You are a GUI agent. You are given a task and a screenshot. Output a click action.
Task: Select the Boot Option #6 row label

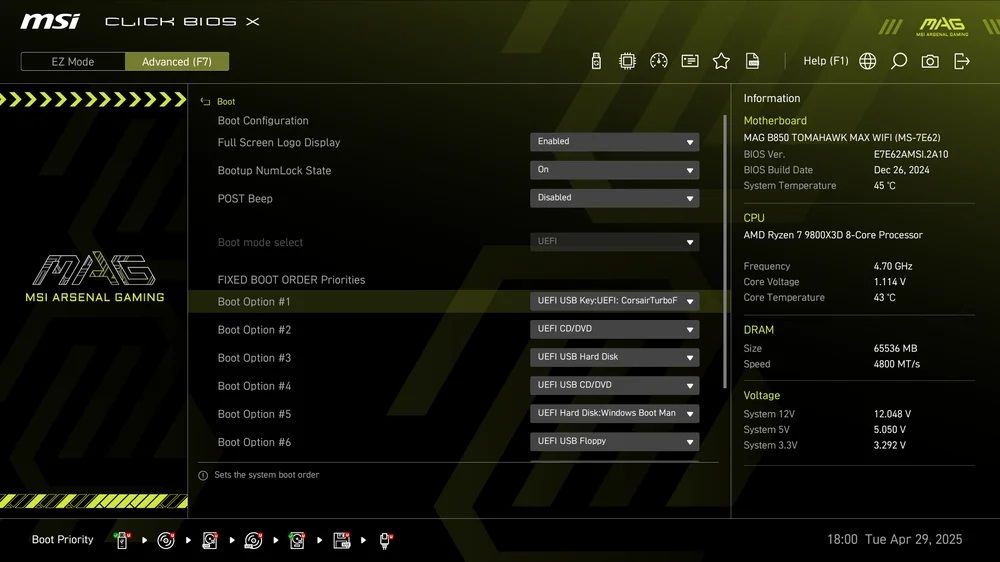pyautogui.click(x=254, y=442)
